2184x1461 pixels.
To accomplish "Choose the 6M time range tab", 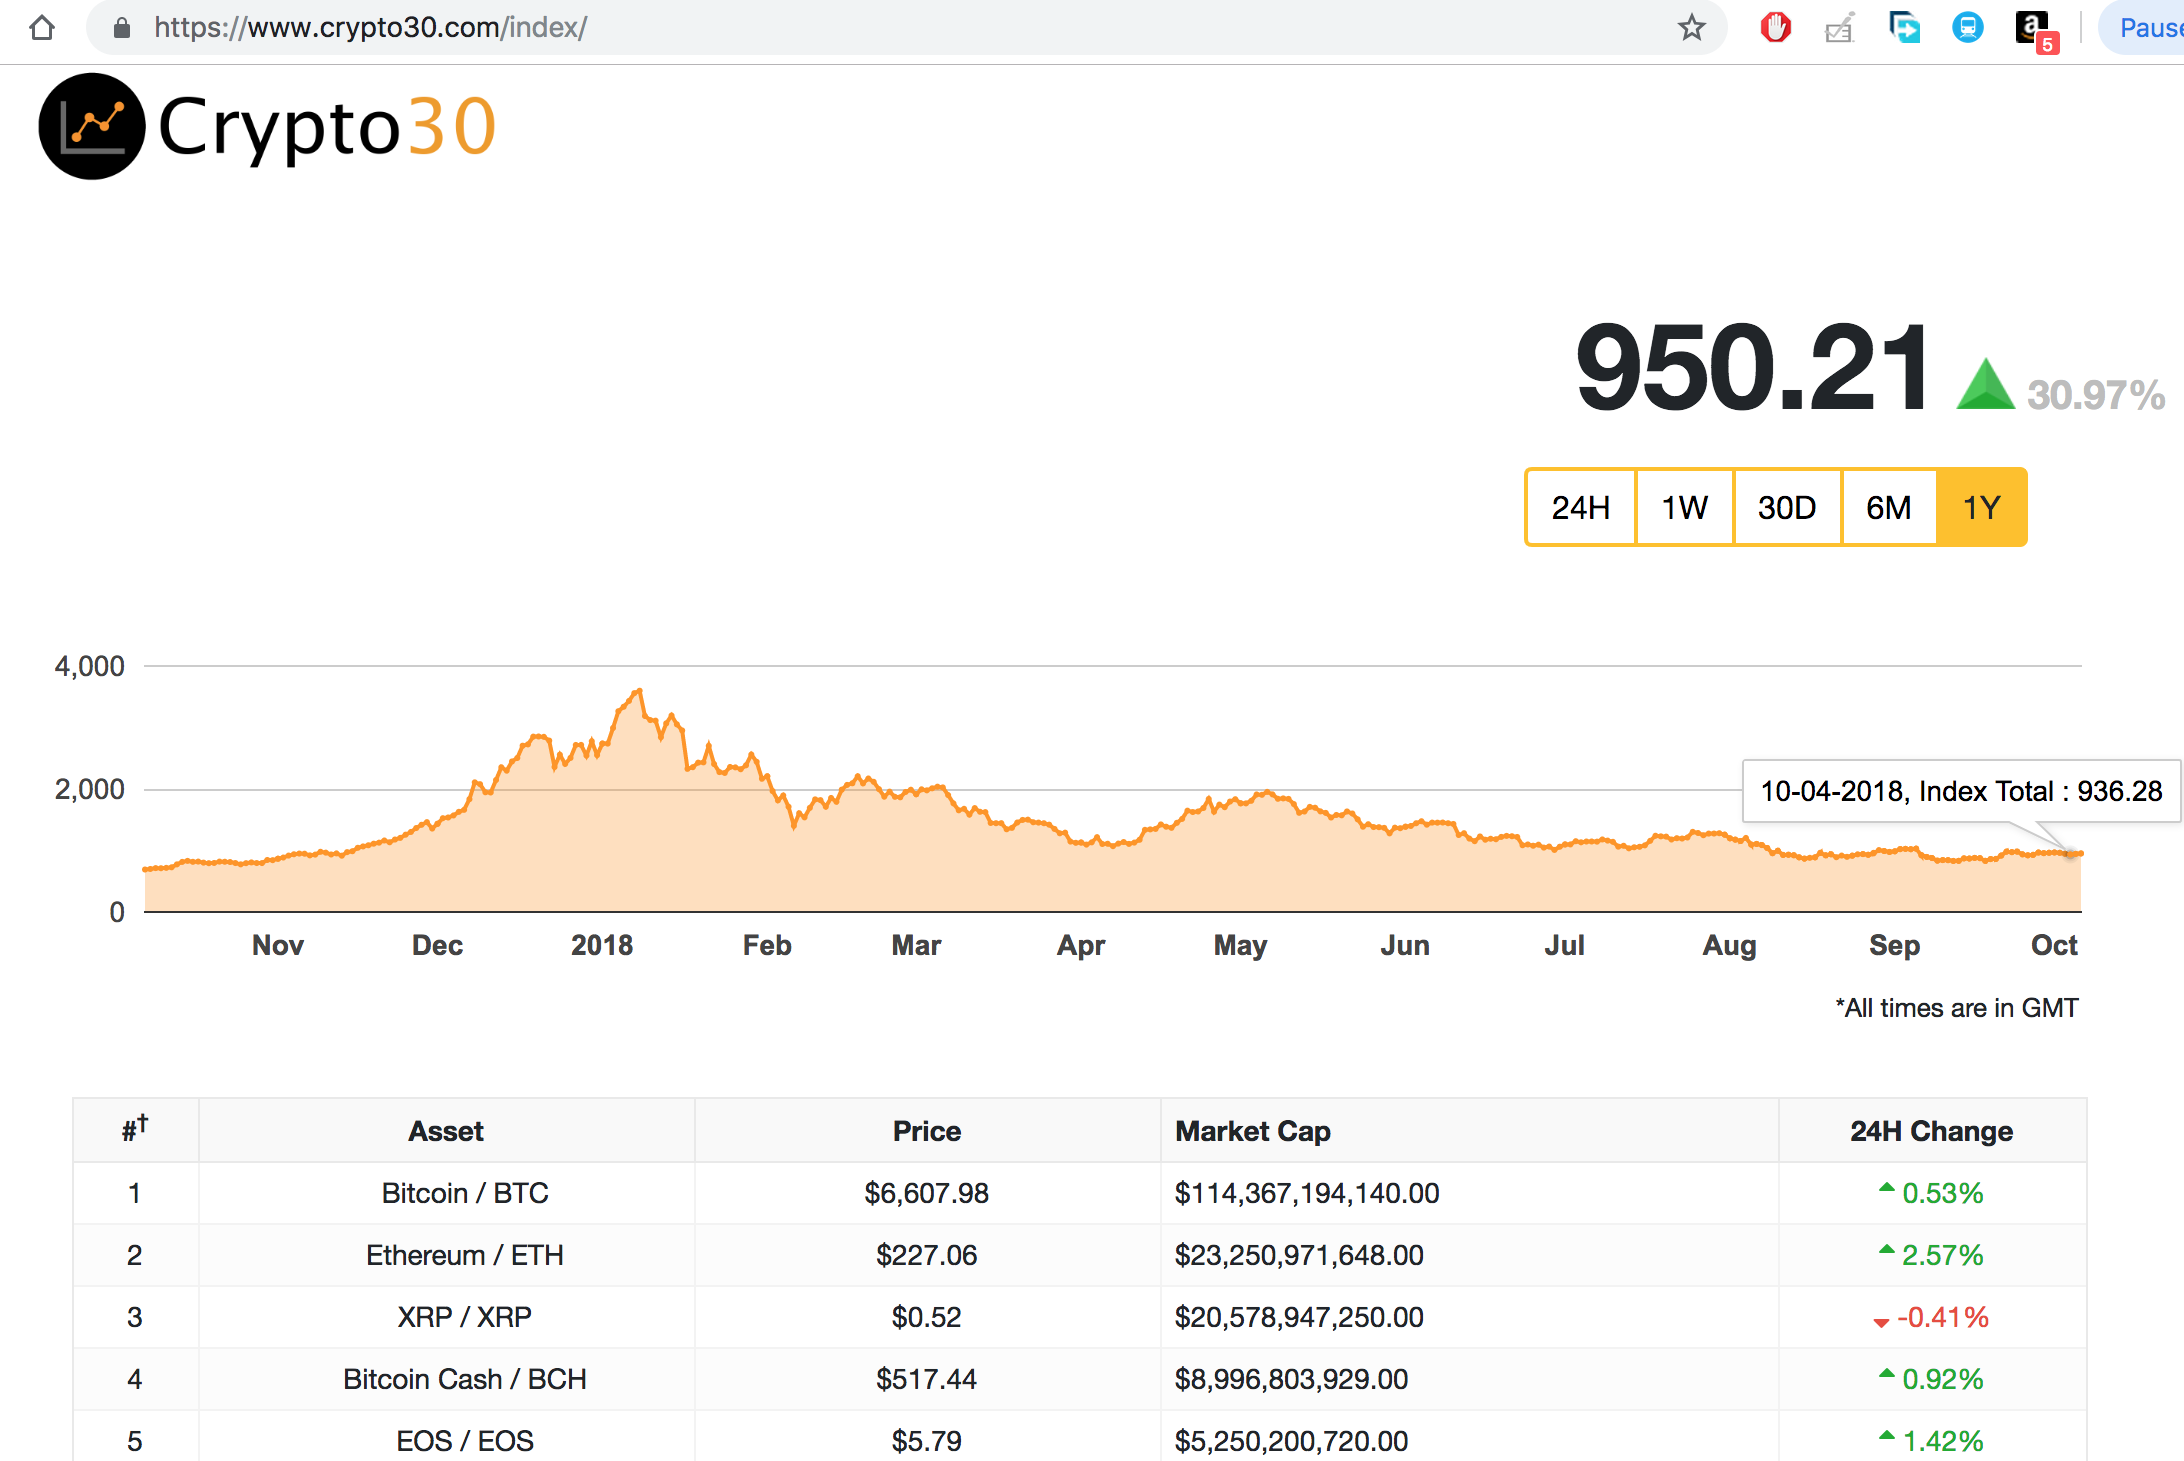I will coord(1888,507).
